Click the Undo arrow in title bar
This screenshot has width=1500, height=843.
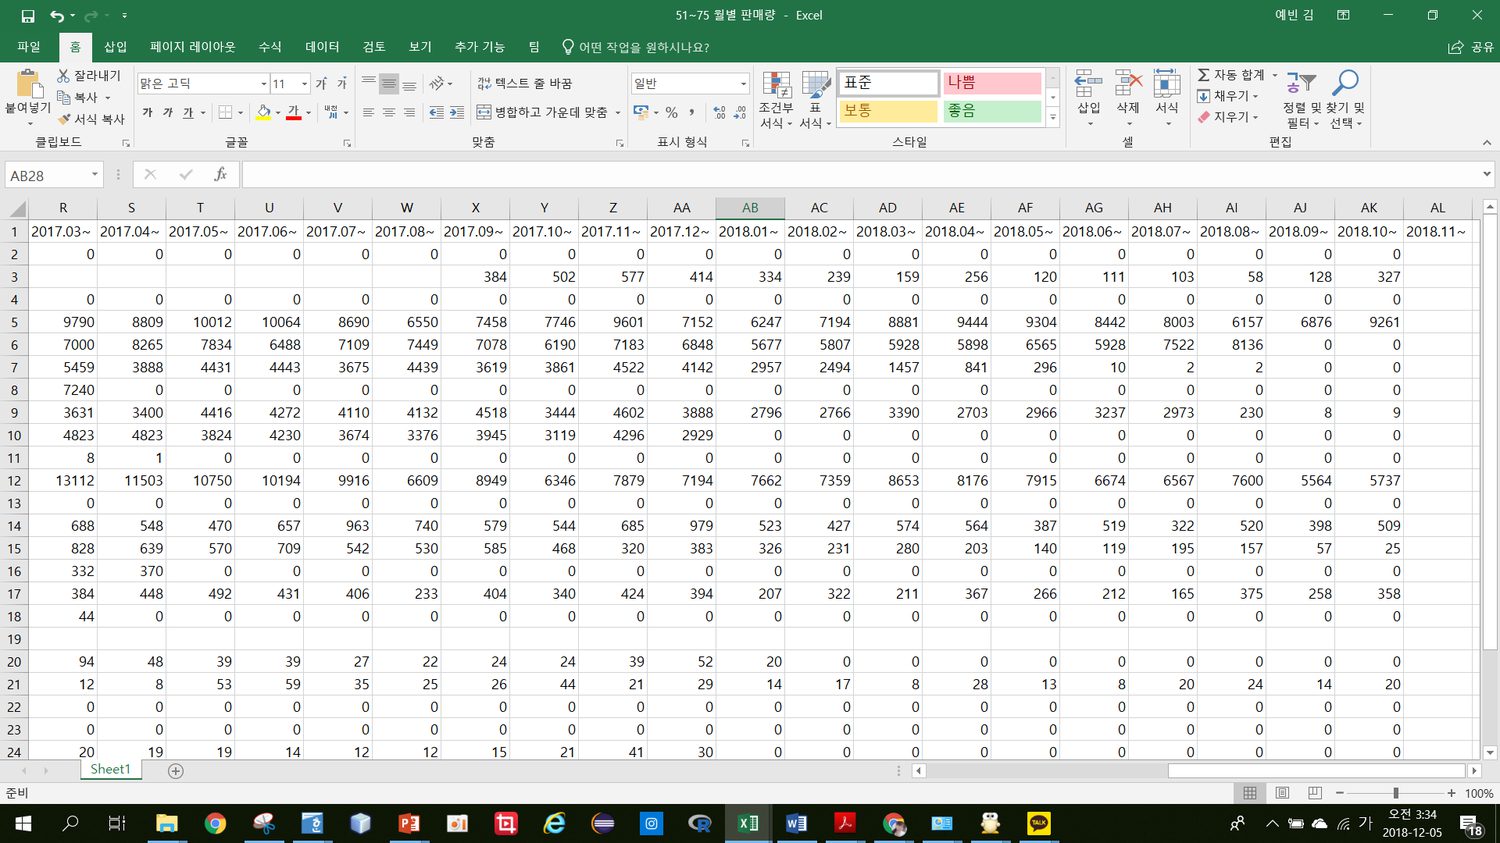(x=58, y=16)
